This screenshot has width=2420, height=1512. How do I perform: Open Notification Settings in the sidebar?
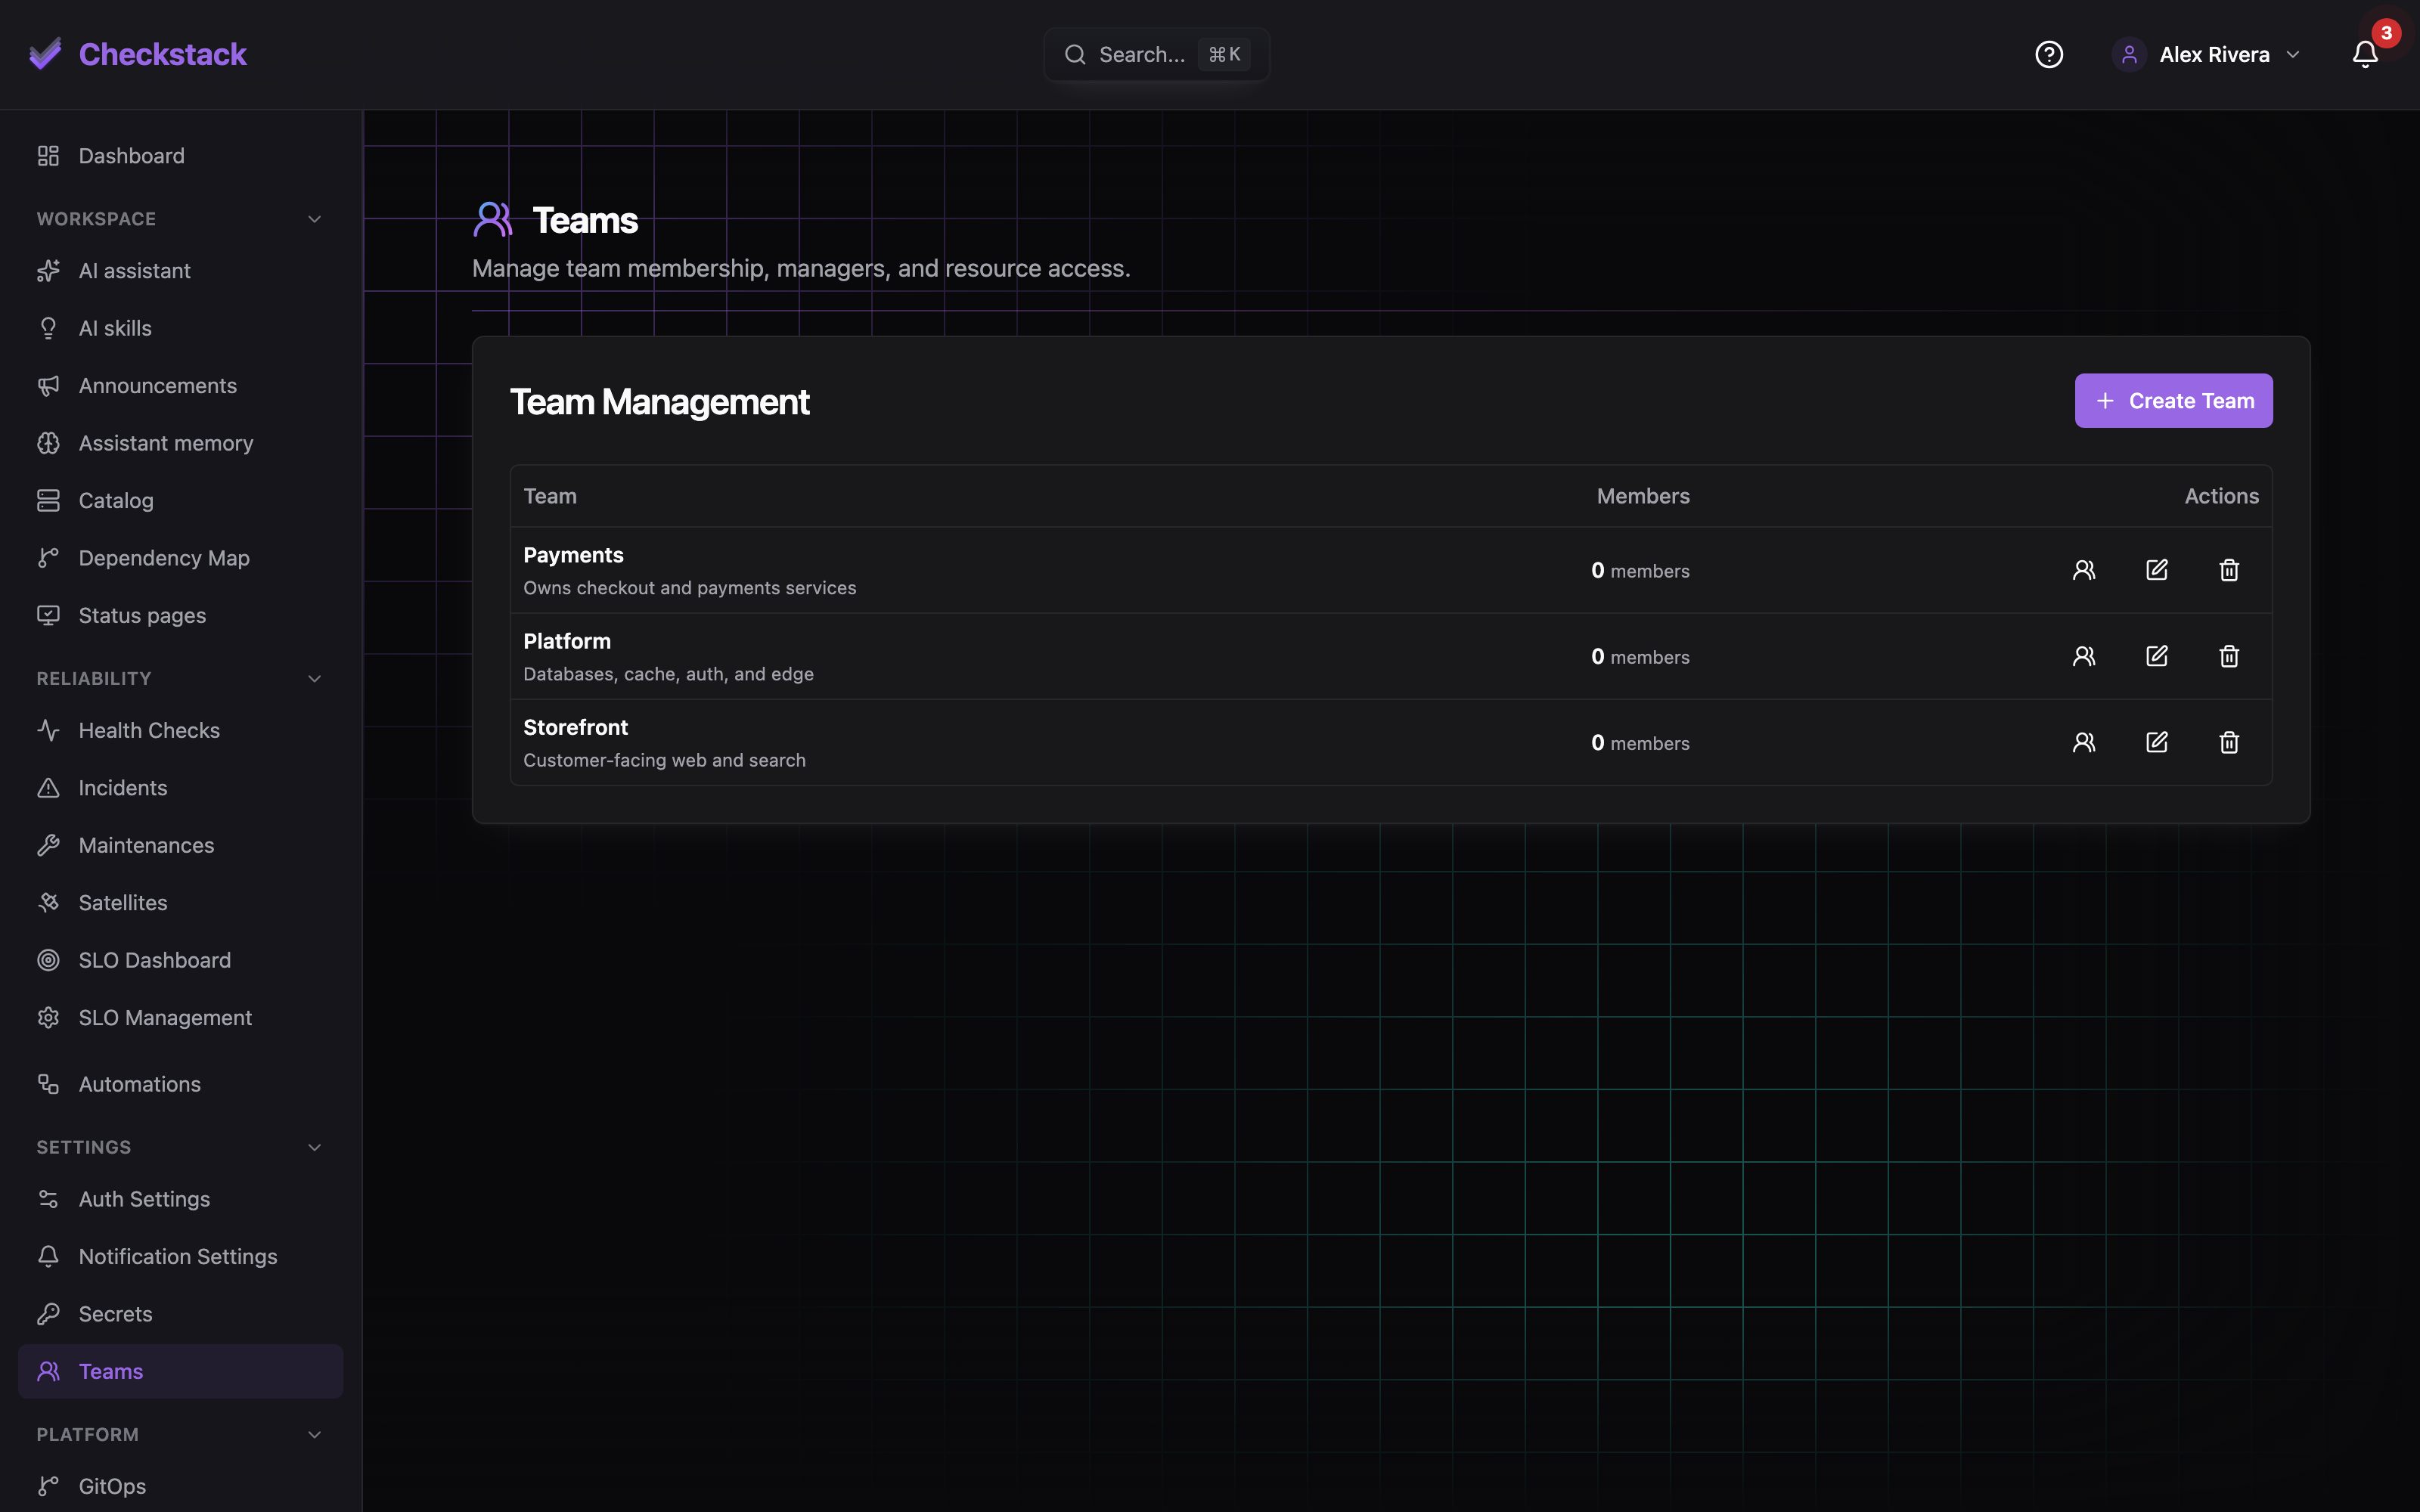click(181, 1257)
